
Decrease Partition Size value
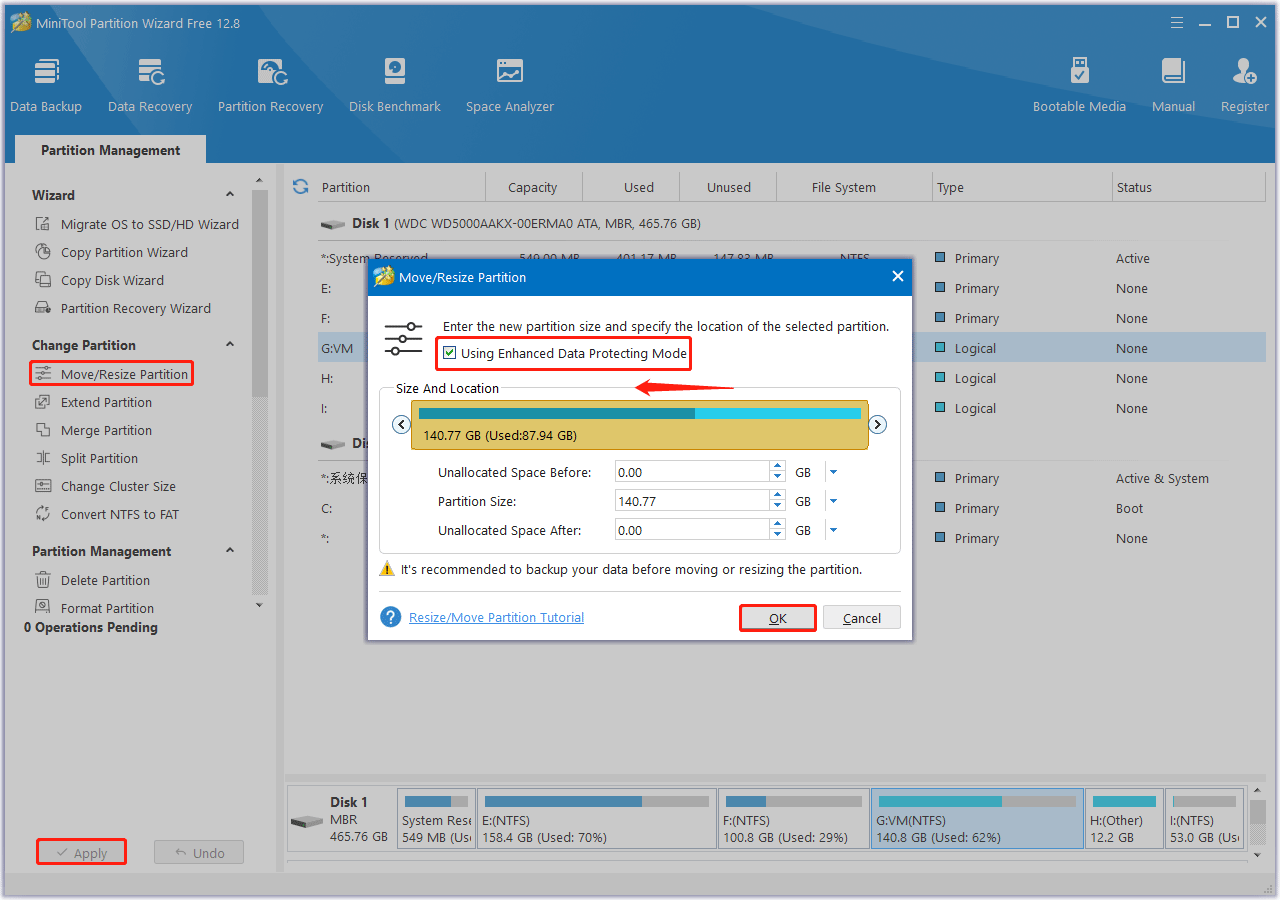pos(777,506)
